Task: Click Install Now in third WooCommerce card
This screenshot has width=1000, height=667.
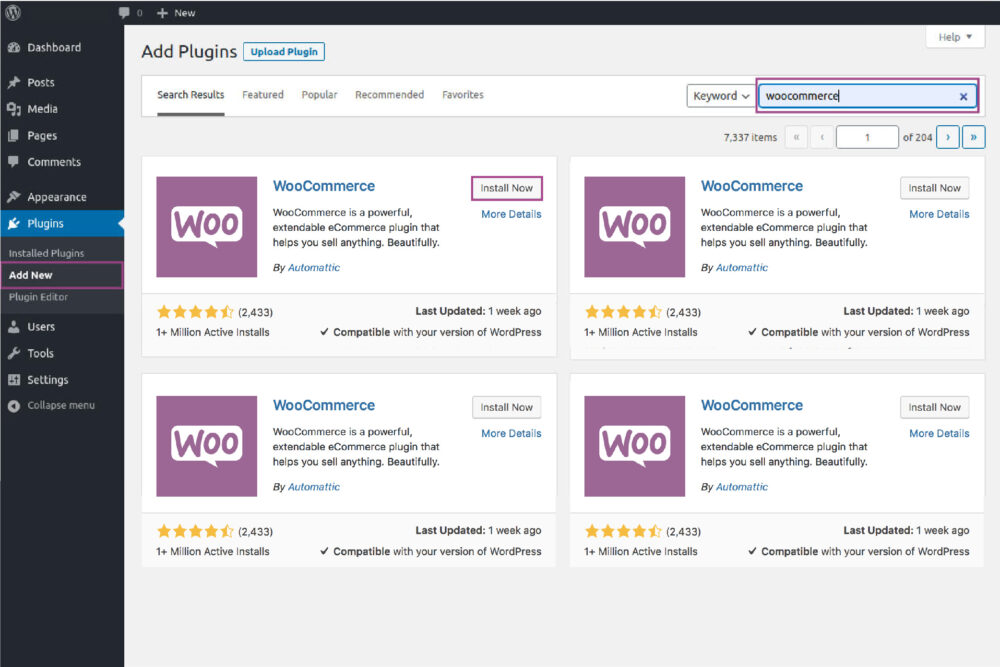Action: coord(506,407)
